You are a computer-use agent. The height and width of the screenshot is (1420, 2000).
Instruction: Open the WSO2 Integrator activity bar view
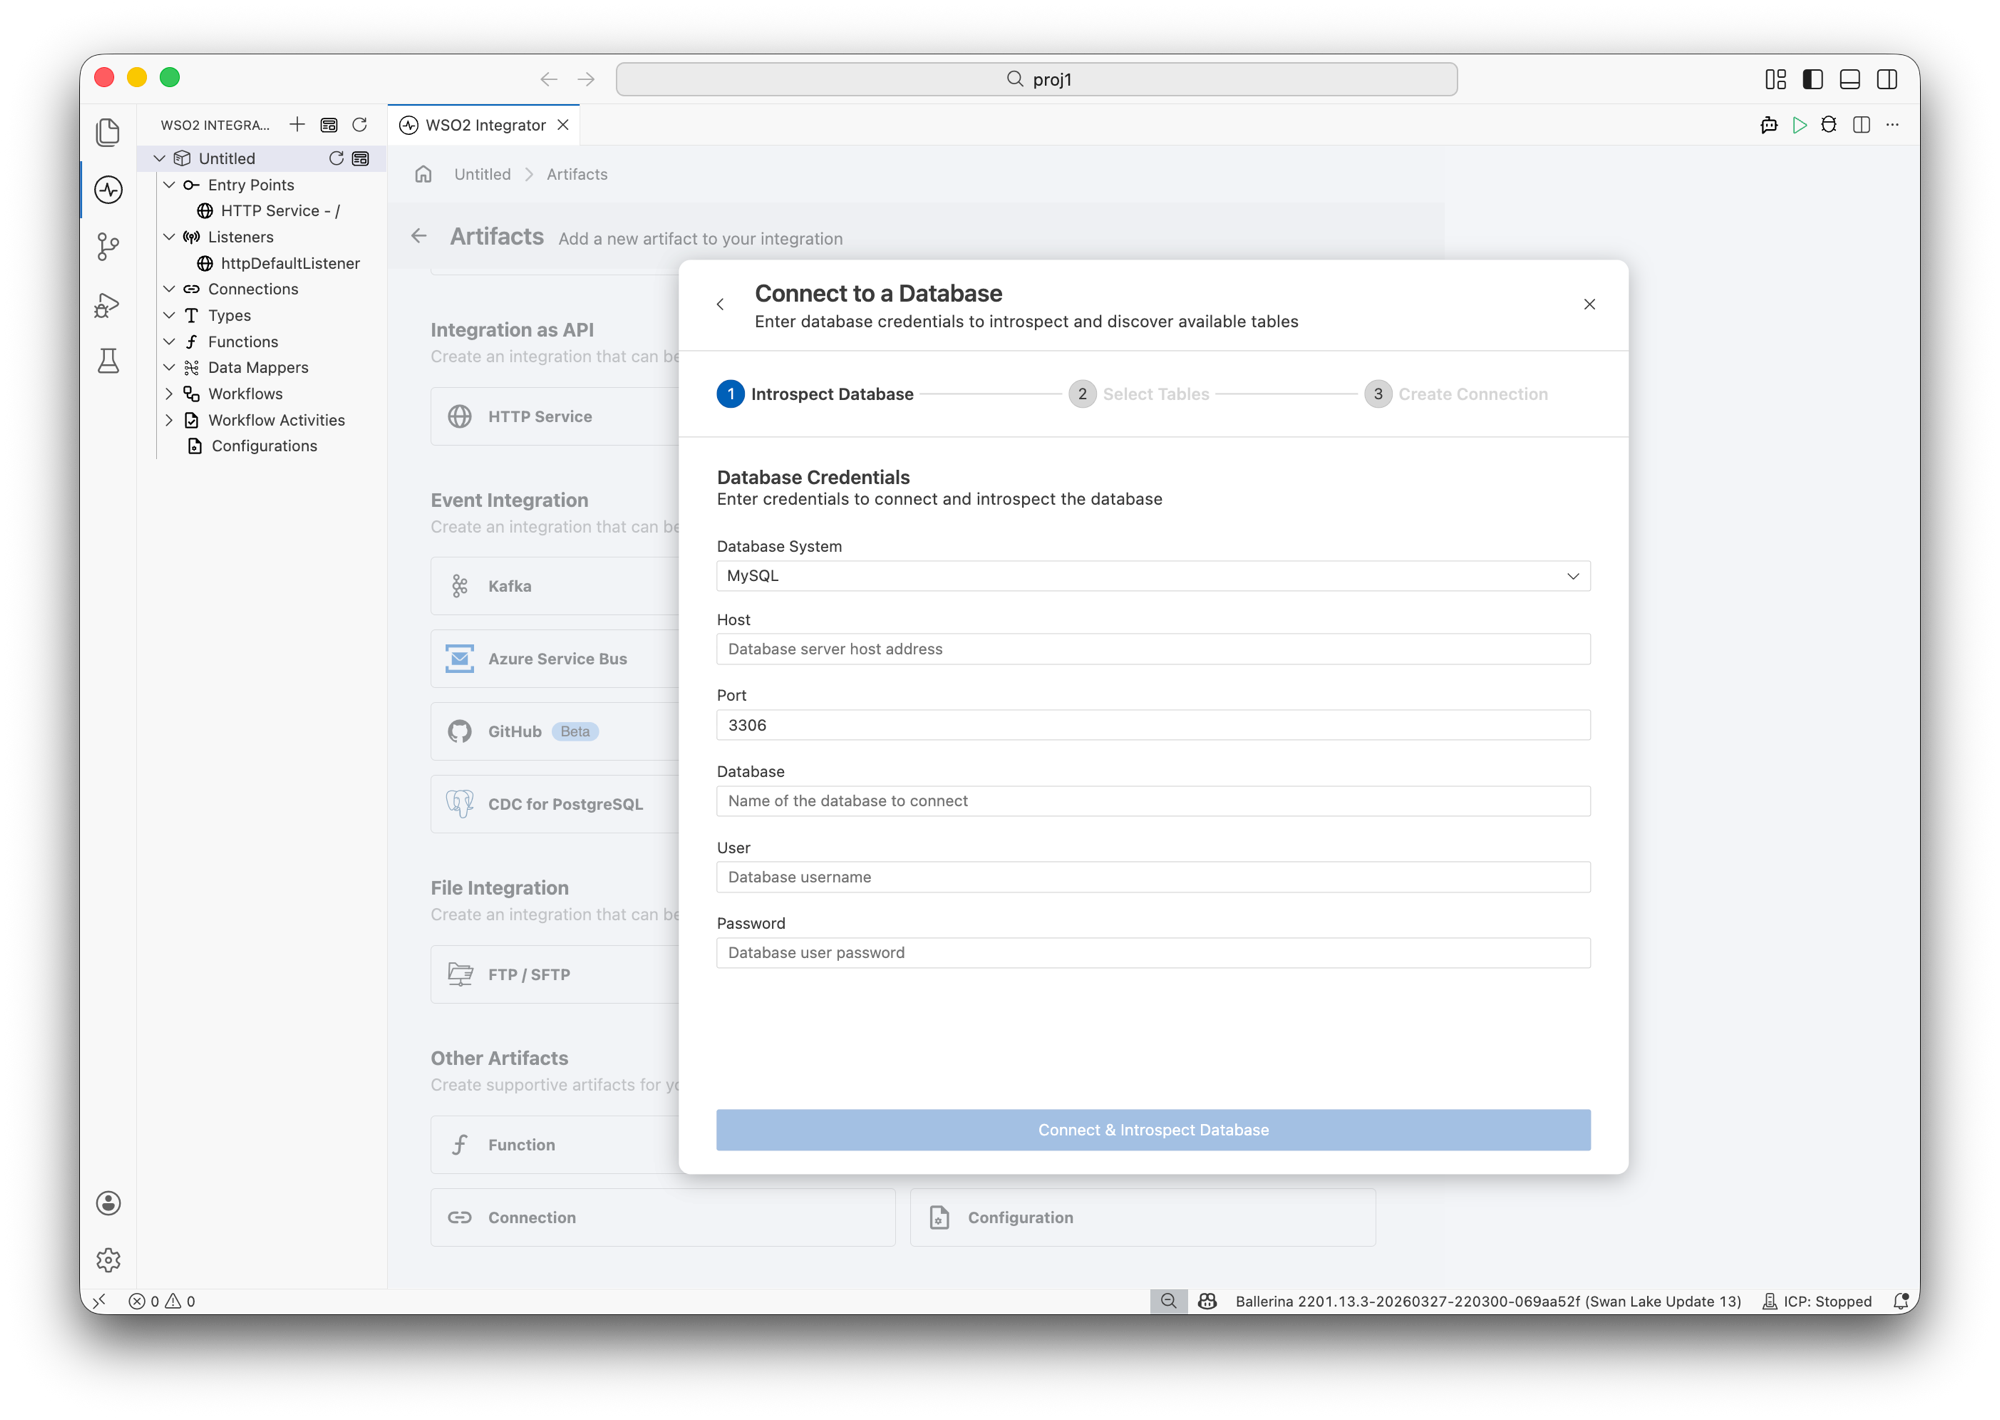pos(108,189)
